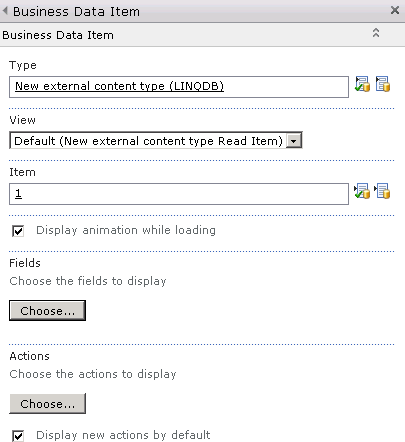
Task: Click the Choose button under Actions
Action: [47, 404]
